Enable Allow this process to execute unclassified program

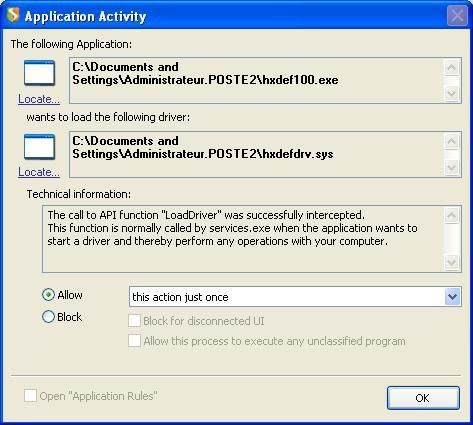tap(134, 341)
